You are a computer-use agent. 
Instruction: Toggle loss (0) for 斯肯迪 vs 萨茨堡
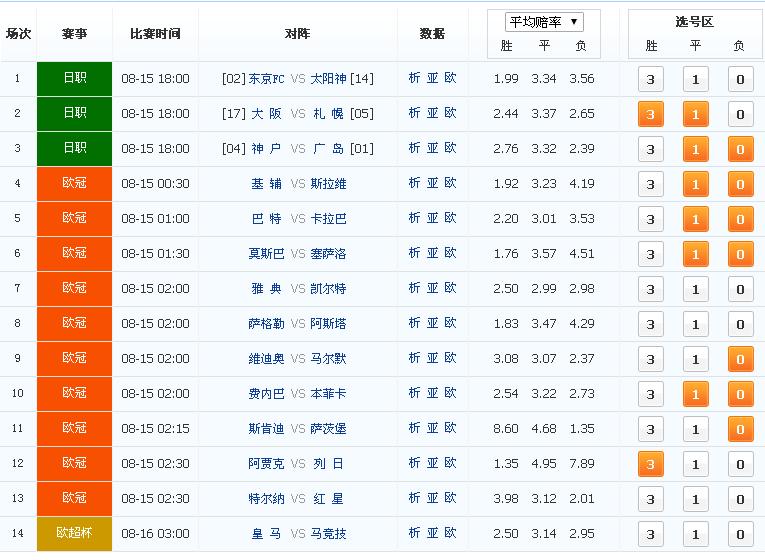tap(740, 429)
